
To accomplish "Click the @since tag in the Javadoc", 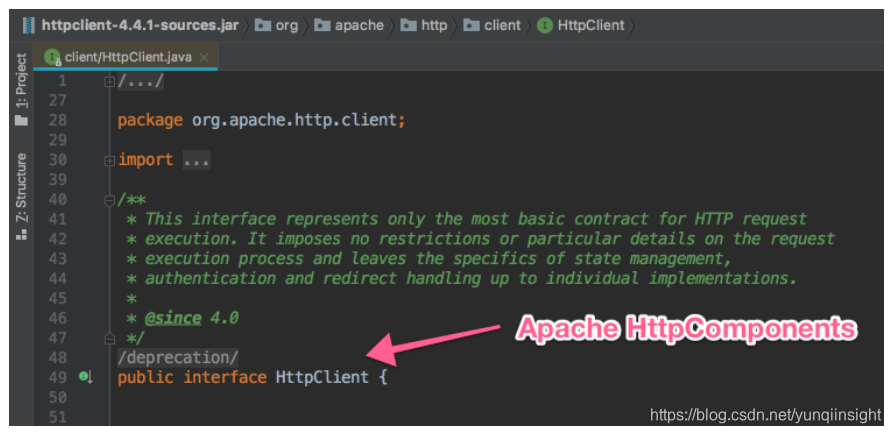I will (x=173, y=318).
